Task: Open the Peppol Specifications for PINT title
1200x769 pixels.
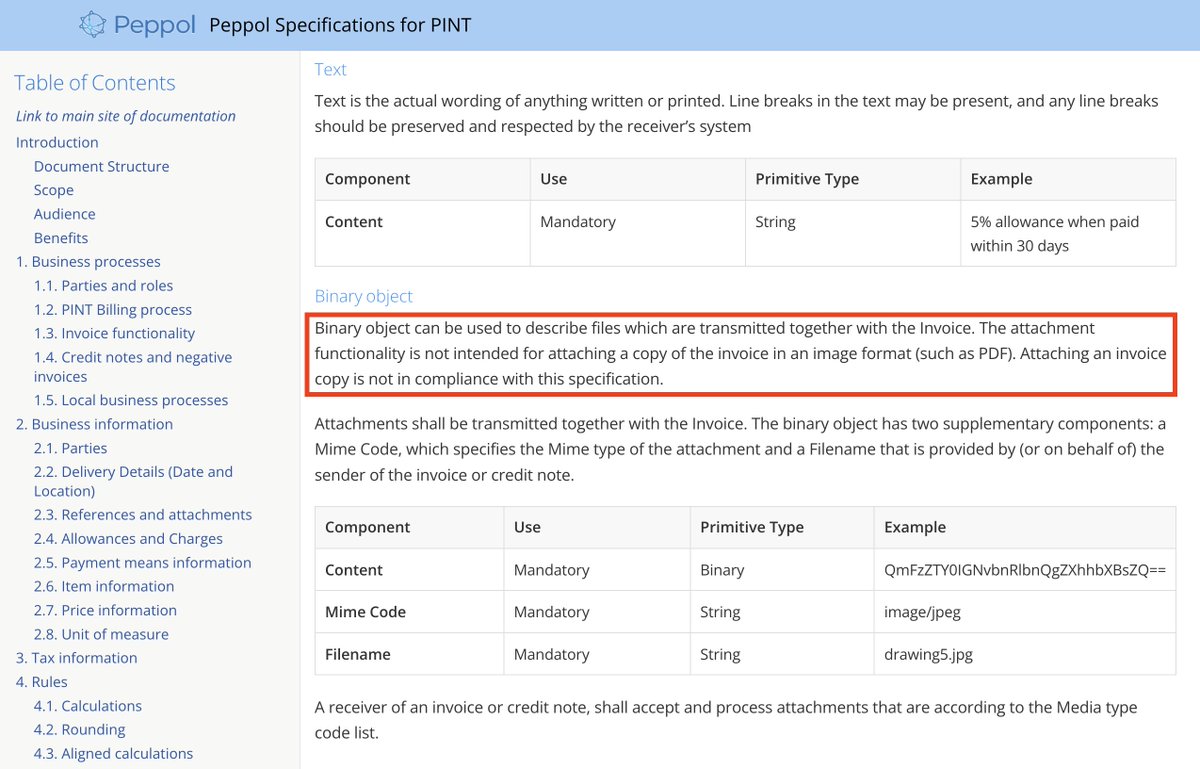Action: [340, 25]
